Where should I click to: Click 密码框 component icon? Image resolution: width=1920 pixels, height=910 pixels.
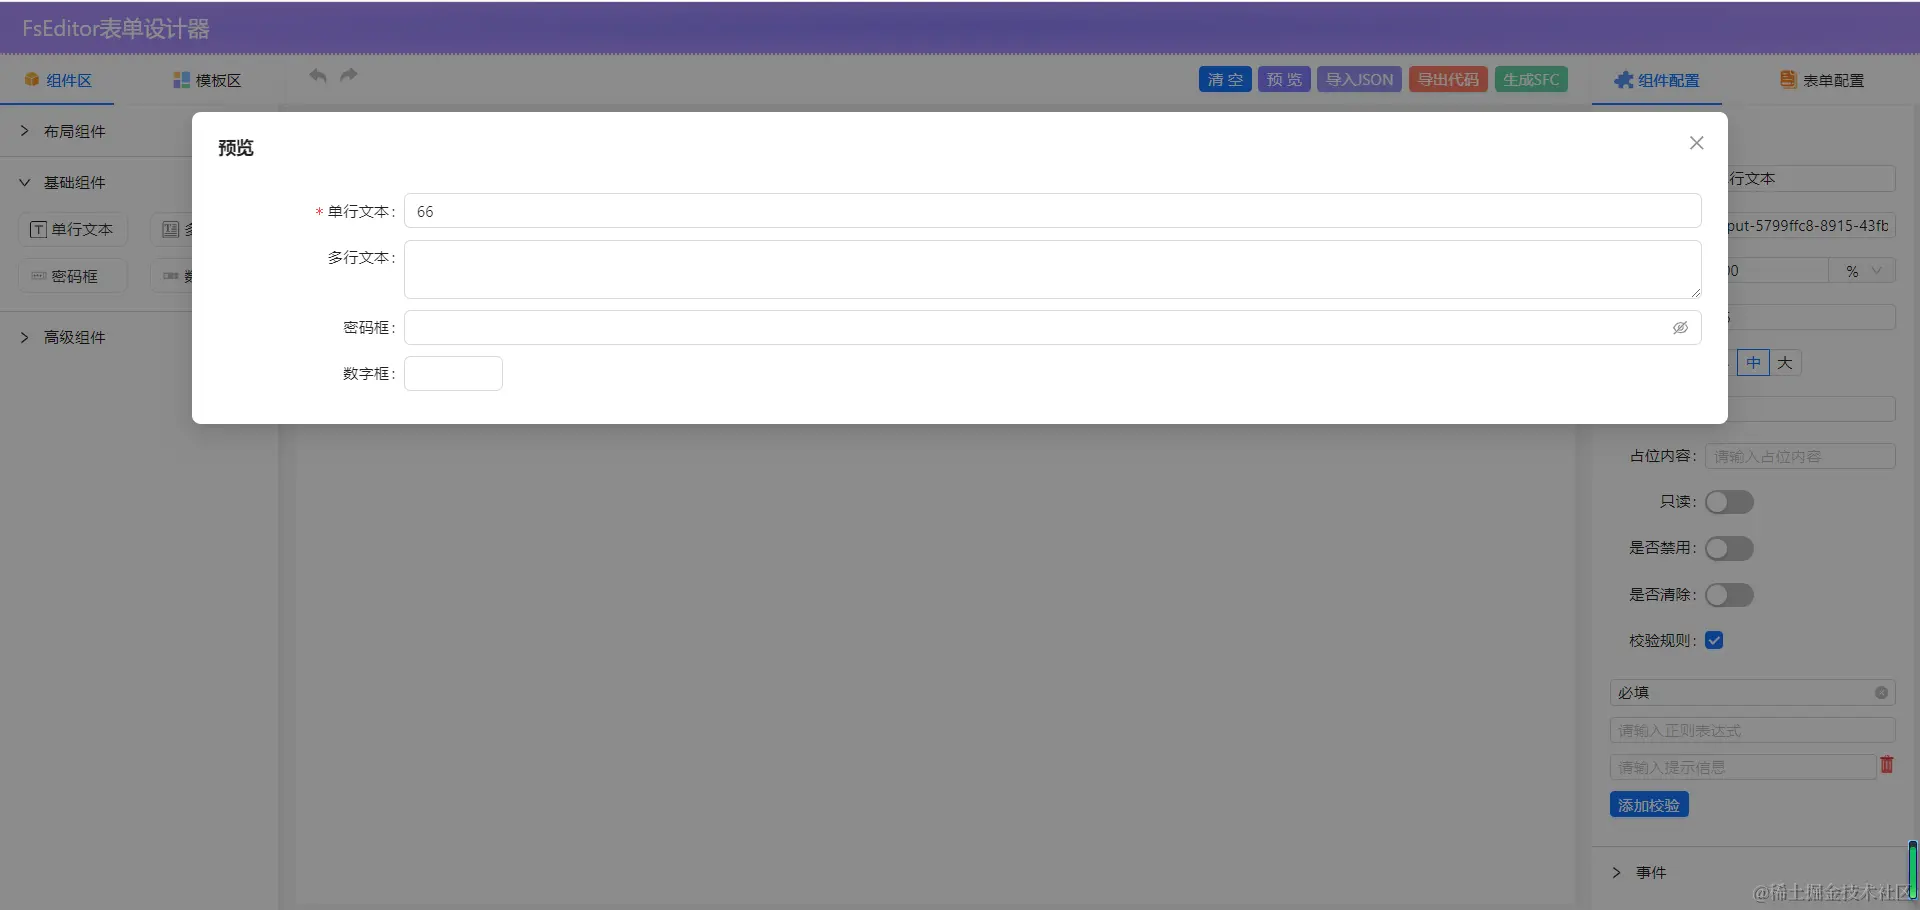click(x=39, y=276)
